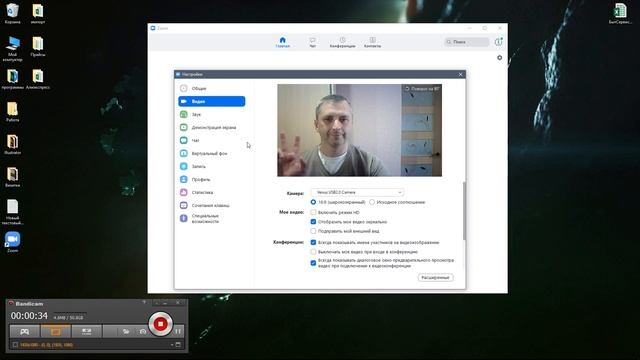This screenshot has height=360, width=640.
Task: Toggle always show video preview dialog checkbox
Action: (313, 263)
